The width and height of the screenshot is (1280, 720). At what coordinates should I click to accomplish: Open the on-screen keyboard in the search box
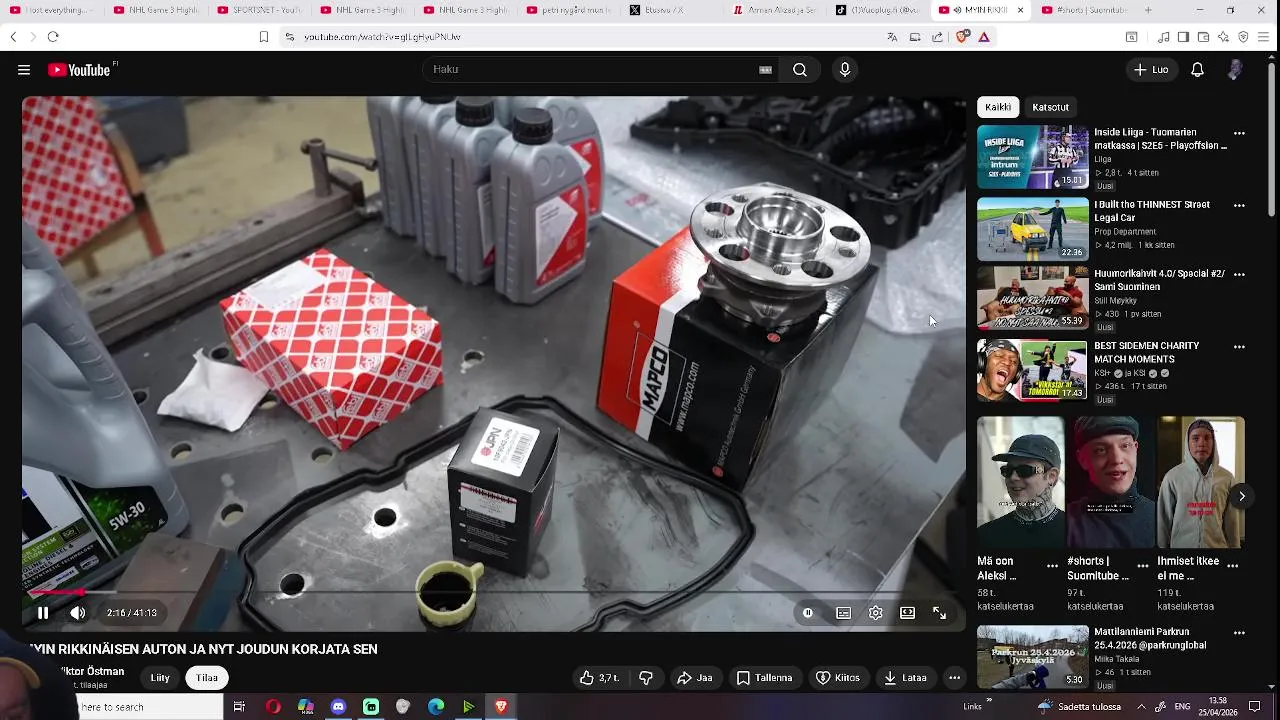[x=765, y=70]
